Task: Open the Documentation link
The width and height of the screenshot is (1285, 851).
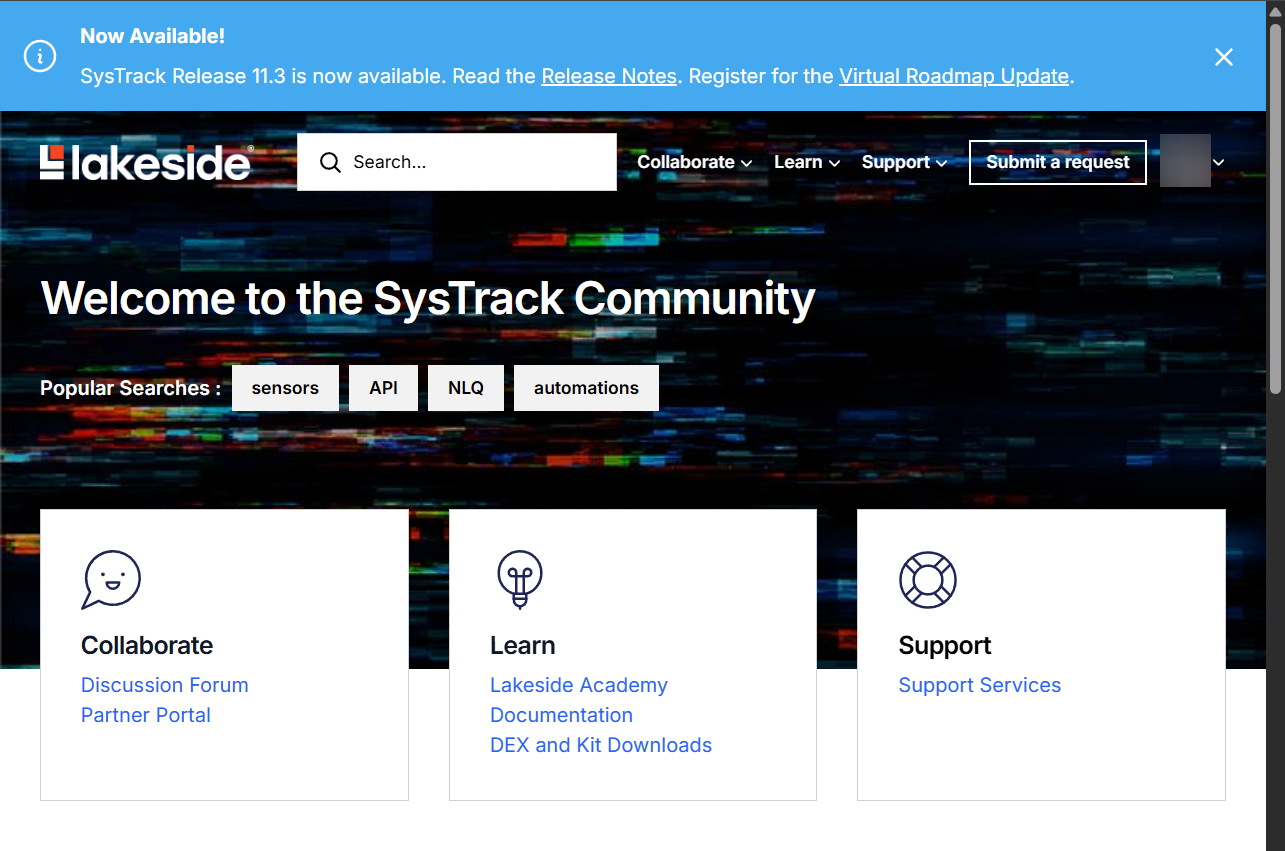Action: [561, 715]
